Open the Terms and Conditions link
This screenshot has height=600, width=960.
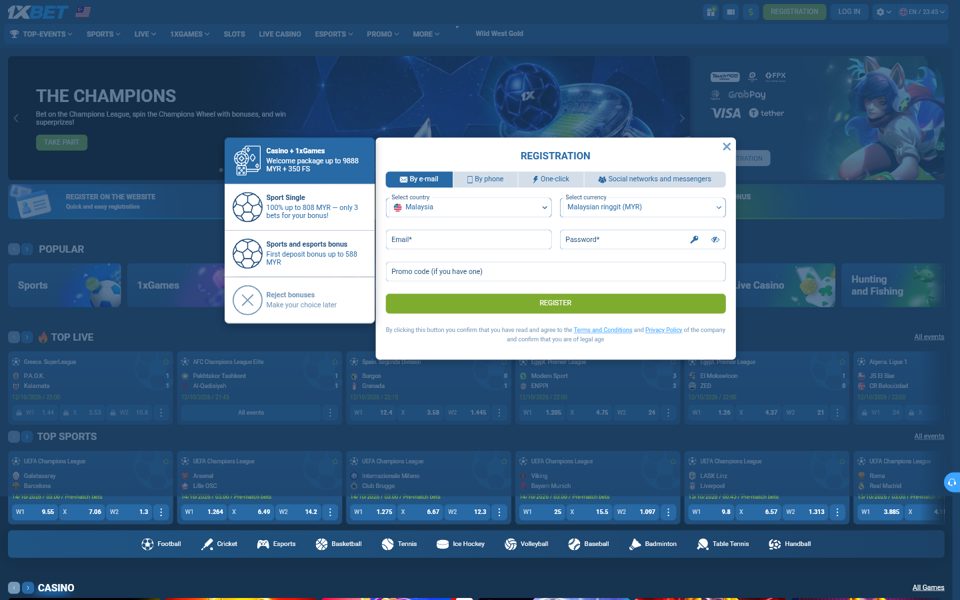602,330
